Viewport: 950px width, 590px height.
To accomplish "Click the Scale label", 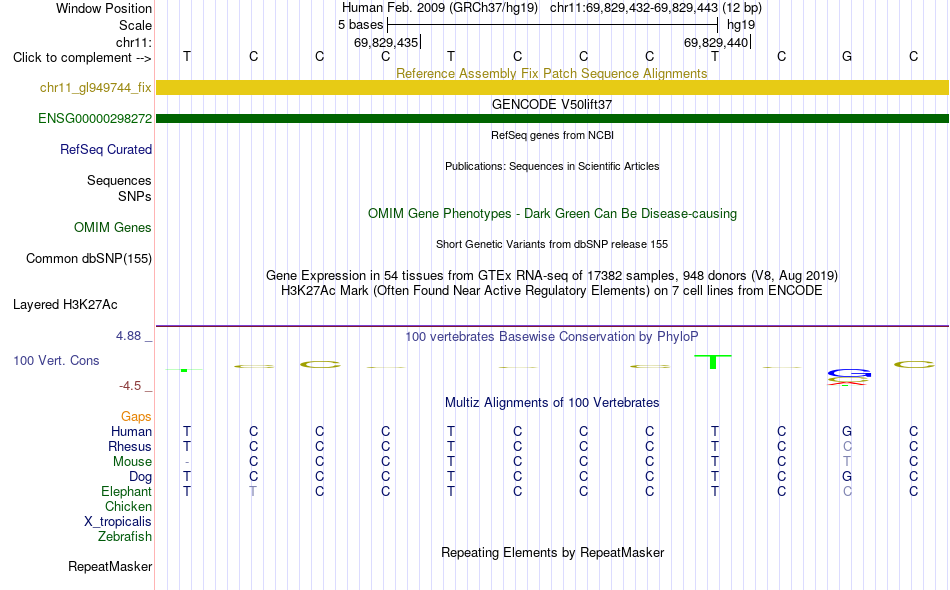I will click(135, 25).
